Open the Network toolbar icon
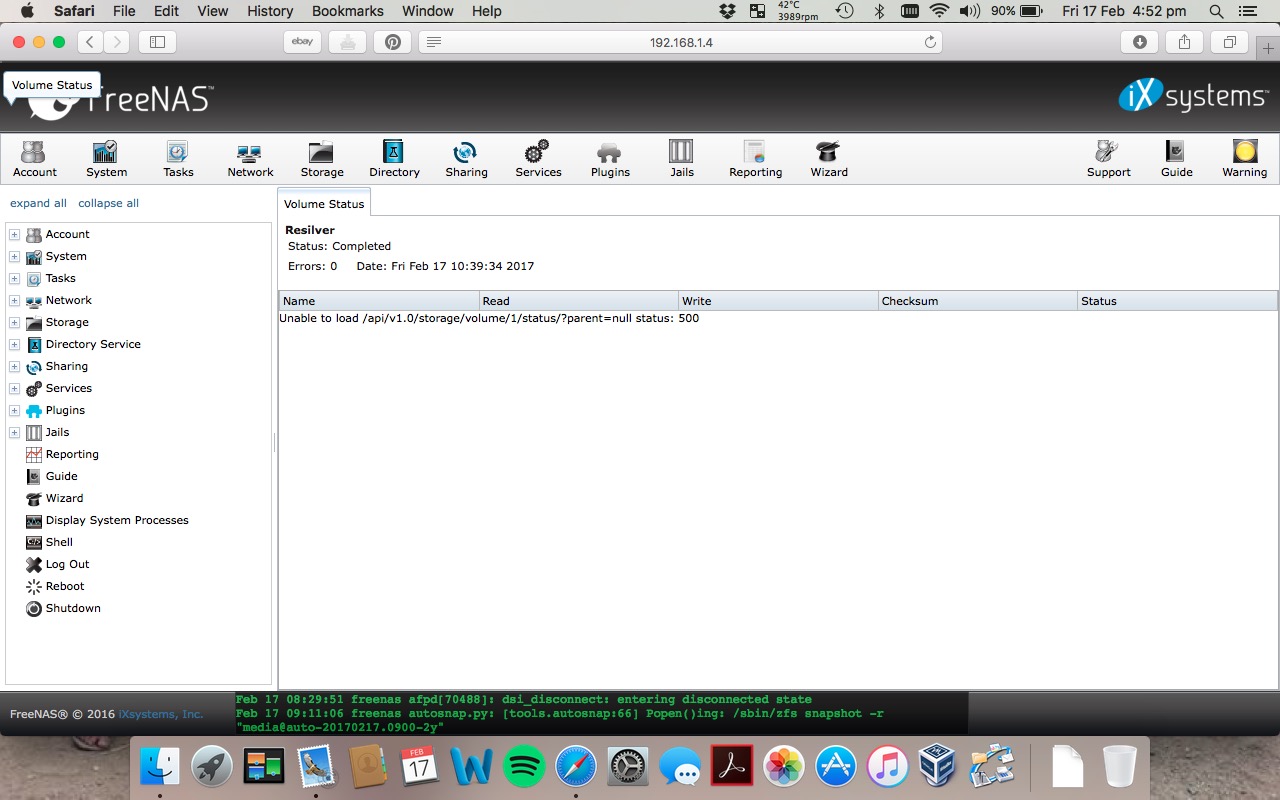 pyautogui.click(x=250, y=159)
